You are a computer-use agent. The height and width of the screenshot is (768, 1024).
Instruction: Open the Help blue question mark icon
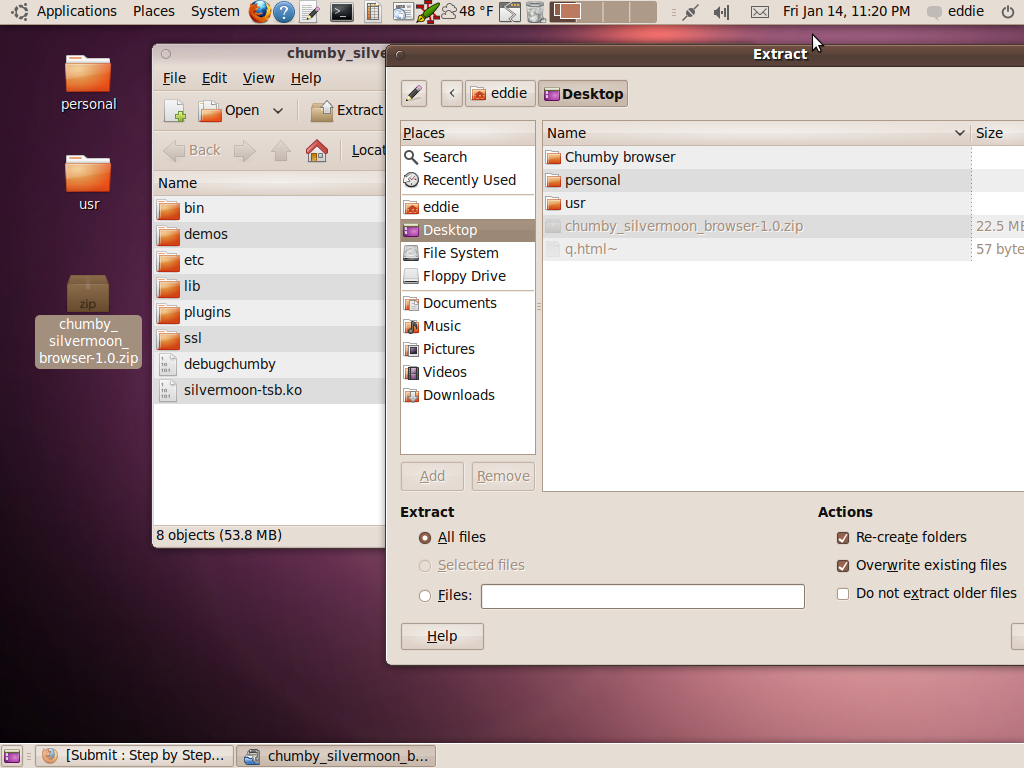pos(283,12)
